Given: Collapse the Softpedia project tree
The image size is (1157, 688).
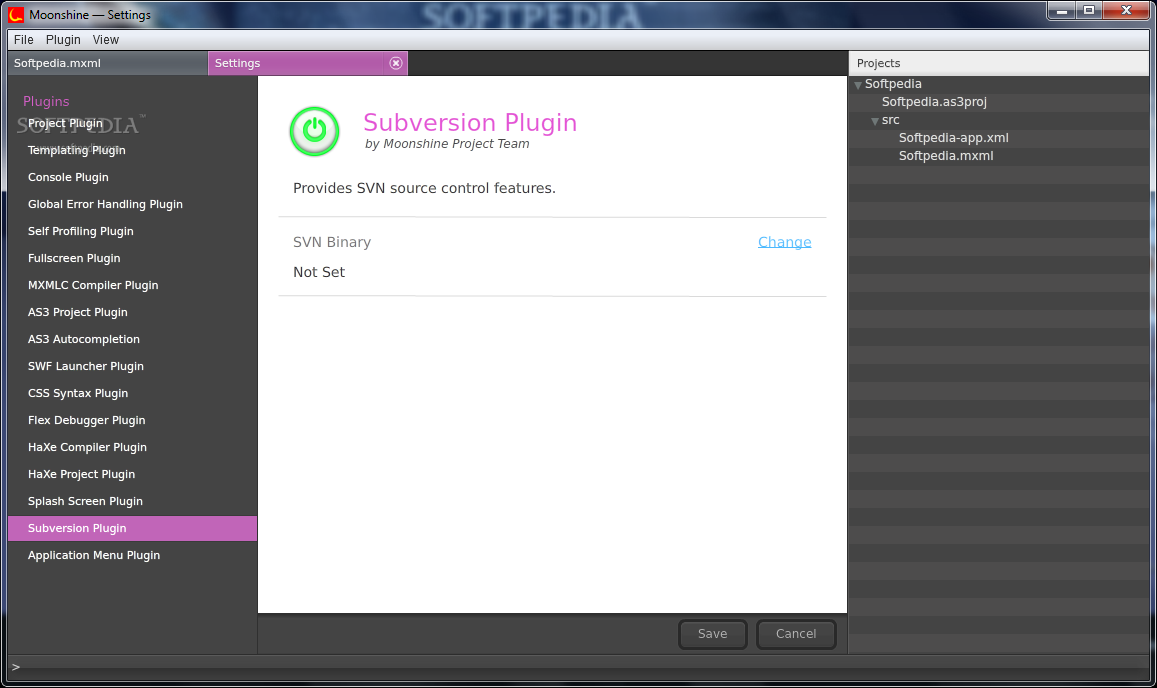Looking at the screenshot, I should coord(858,85).
